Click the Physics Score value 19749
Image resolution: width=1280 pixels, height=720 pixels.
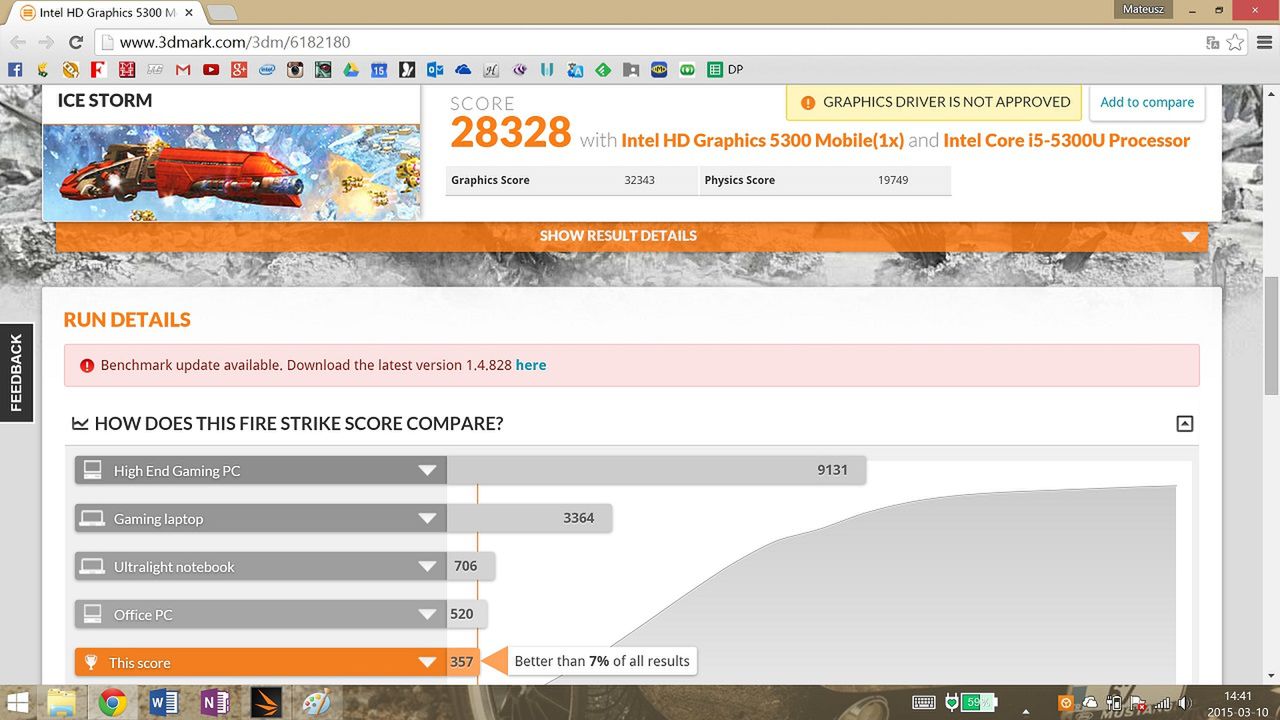click(893, 180)
